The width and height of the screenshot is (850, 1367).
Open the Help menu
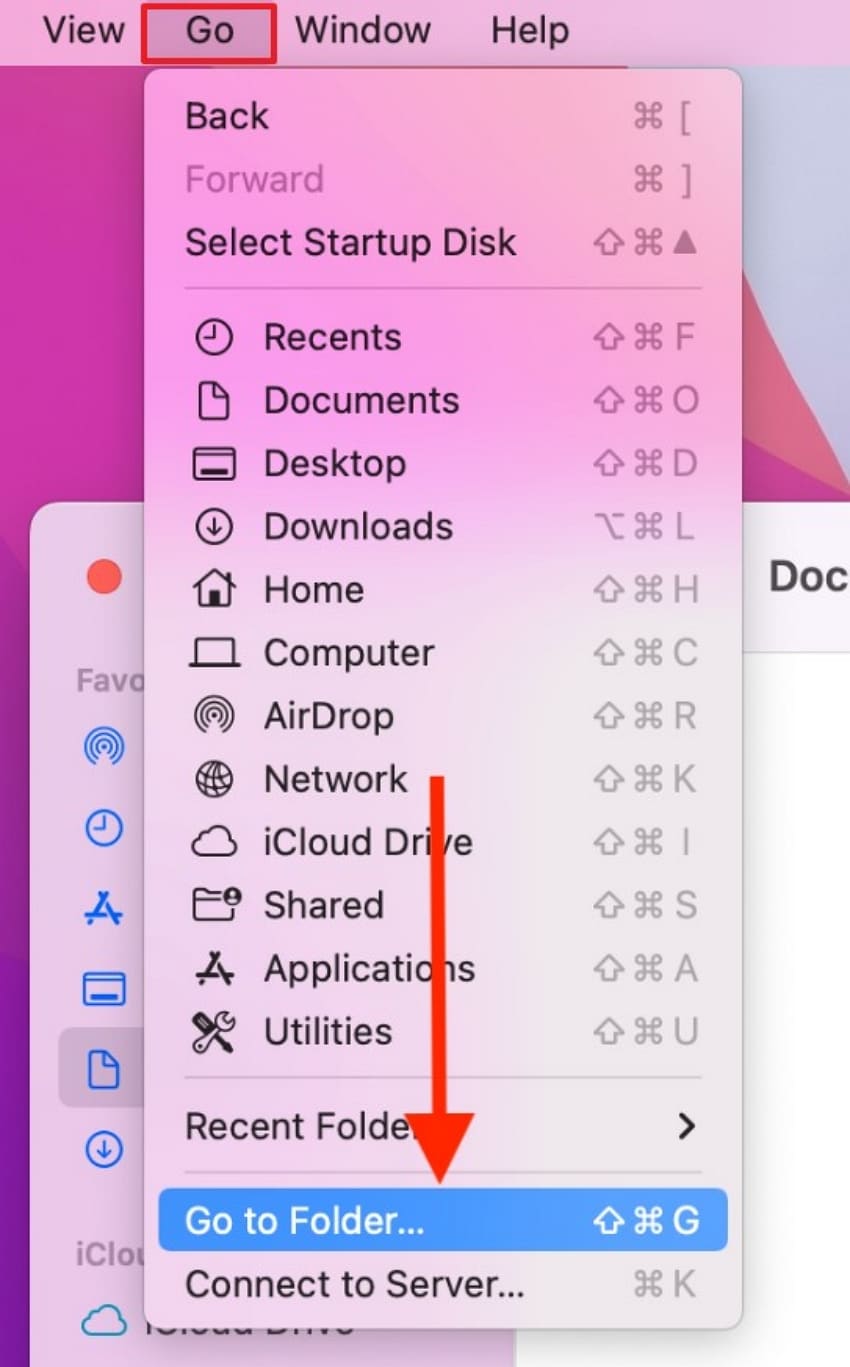click(x=529, y=30)
